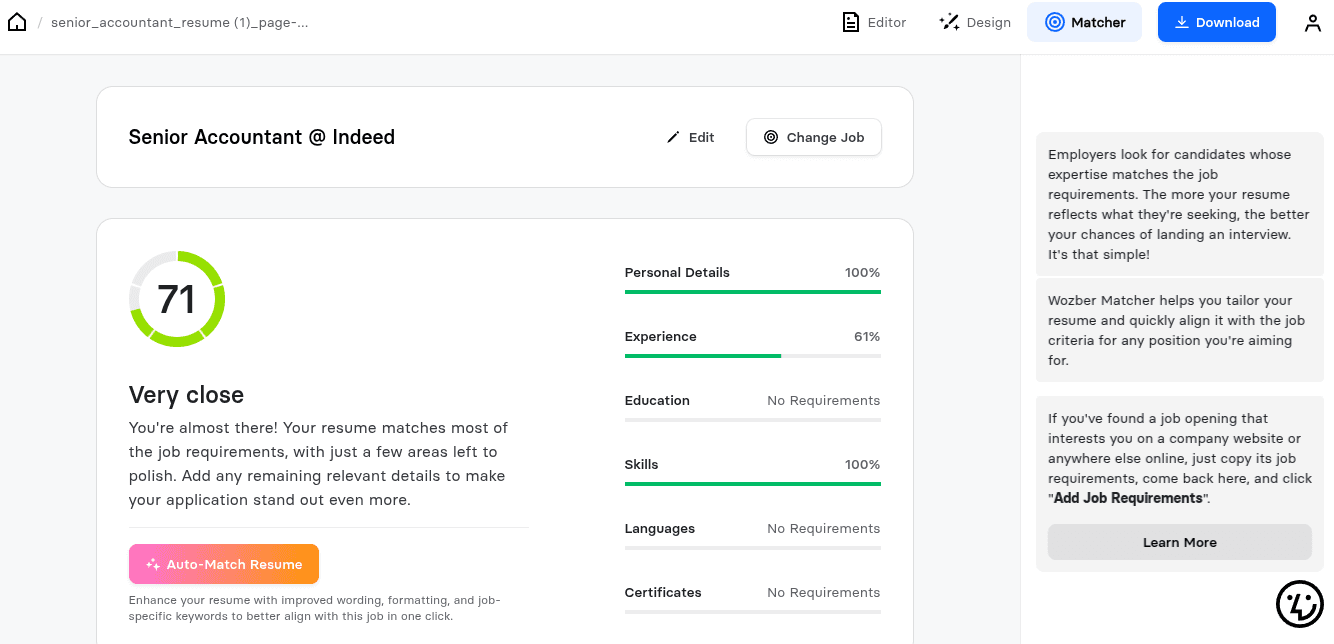The width and height of the screenshot is (1334, 644).
Task: Select the Matcher tab
Action: 1085,22
